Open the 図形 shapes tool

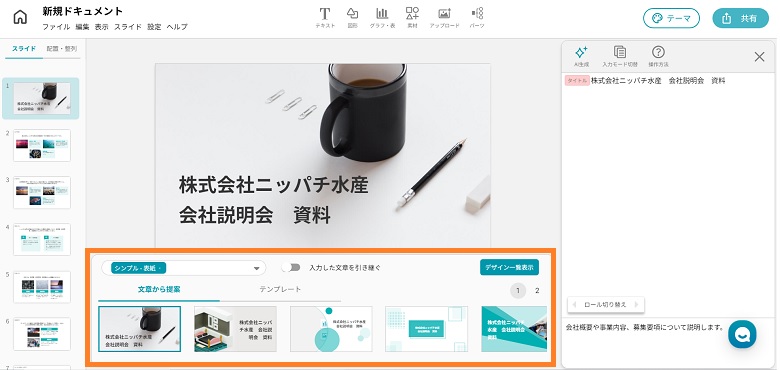coord(352,18)
